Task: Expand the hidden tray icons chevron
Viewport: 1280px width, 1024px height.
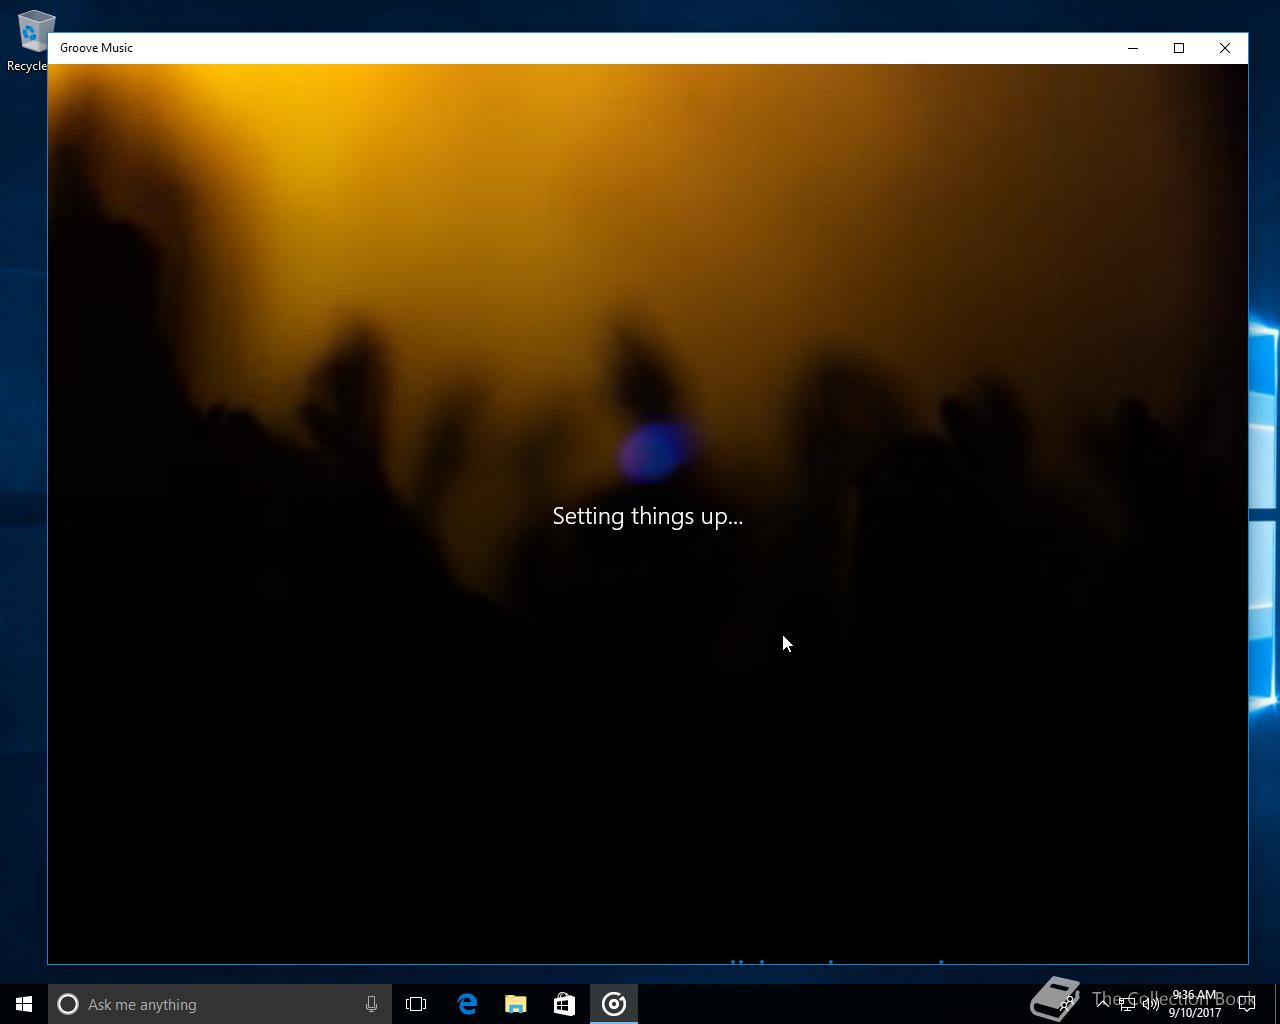Action: 1103,1004
